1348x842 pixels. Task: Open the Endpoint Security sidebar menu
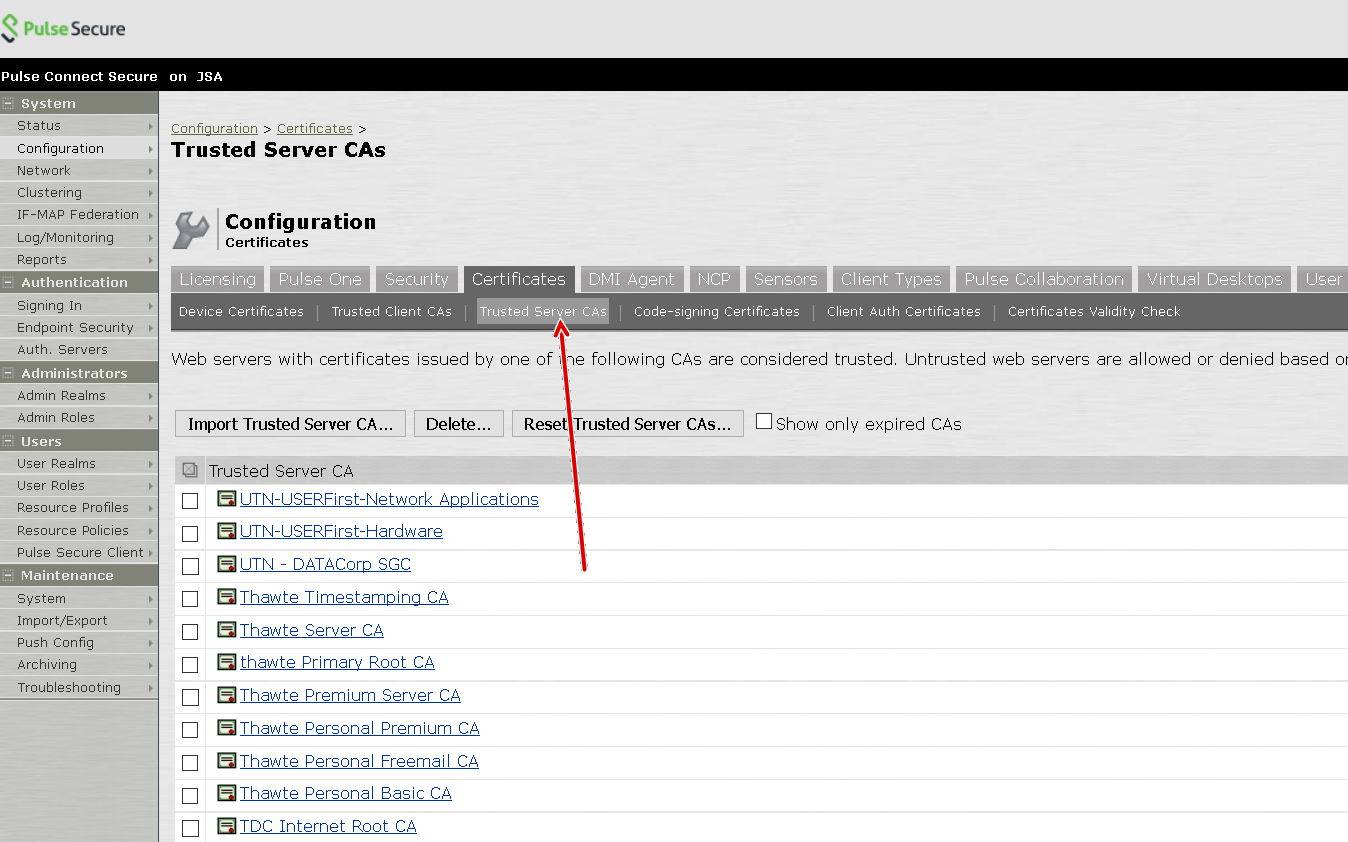pyautogui.click(x=79, y=327)
